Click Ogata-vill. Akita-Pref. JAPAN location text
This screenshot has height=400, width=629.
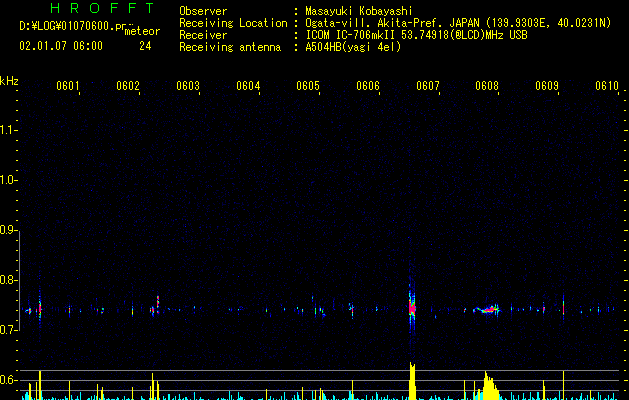pos(458,23)
